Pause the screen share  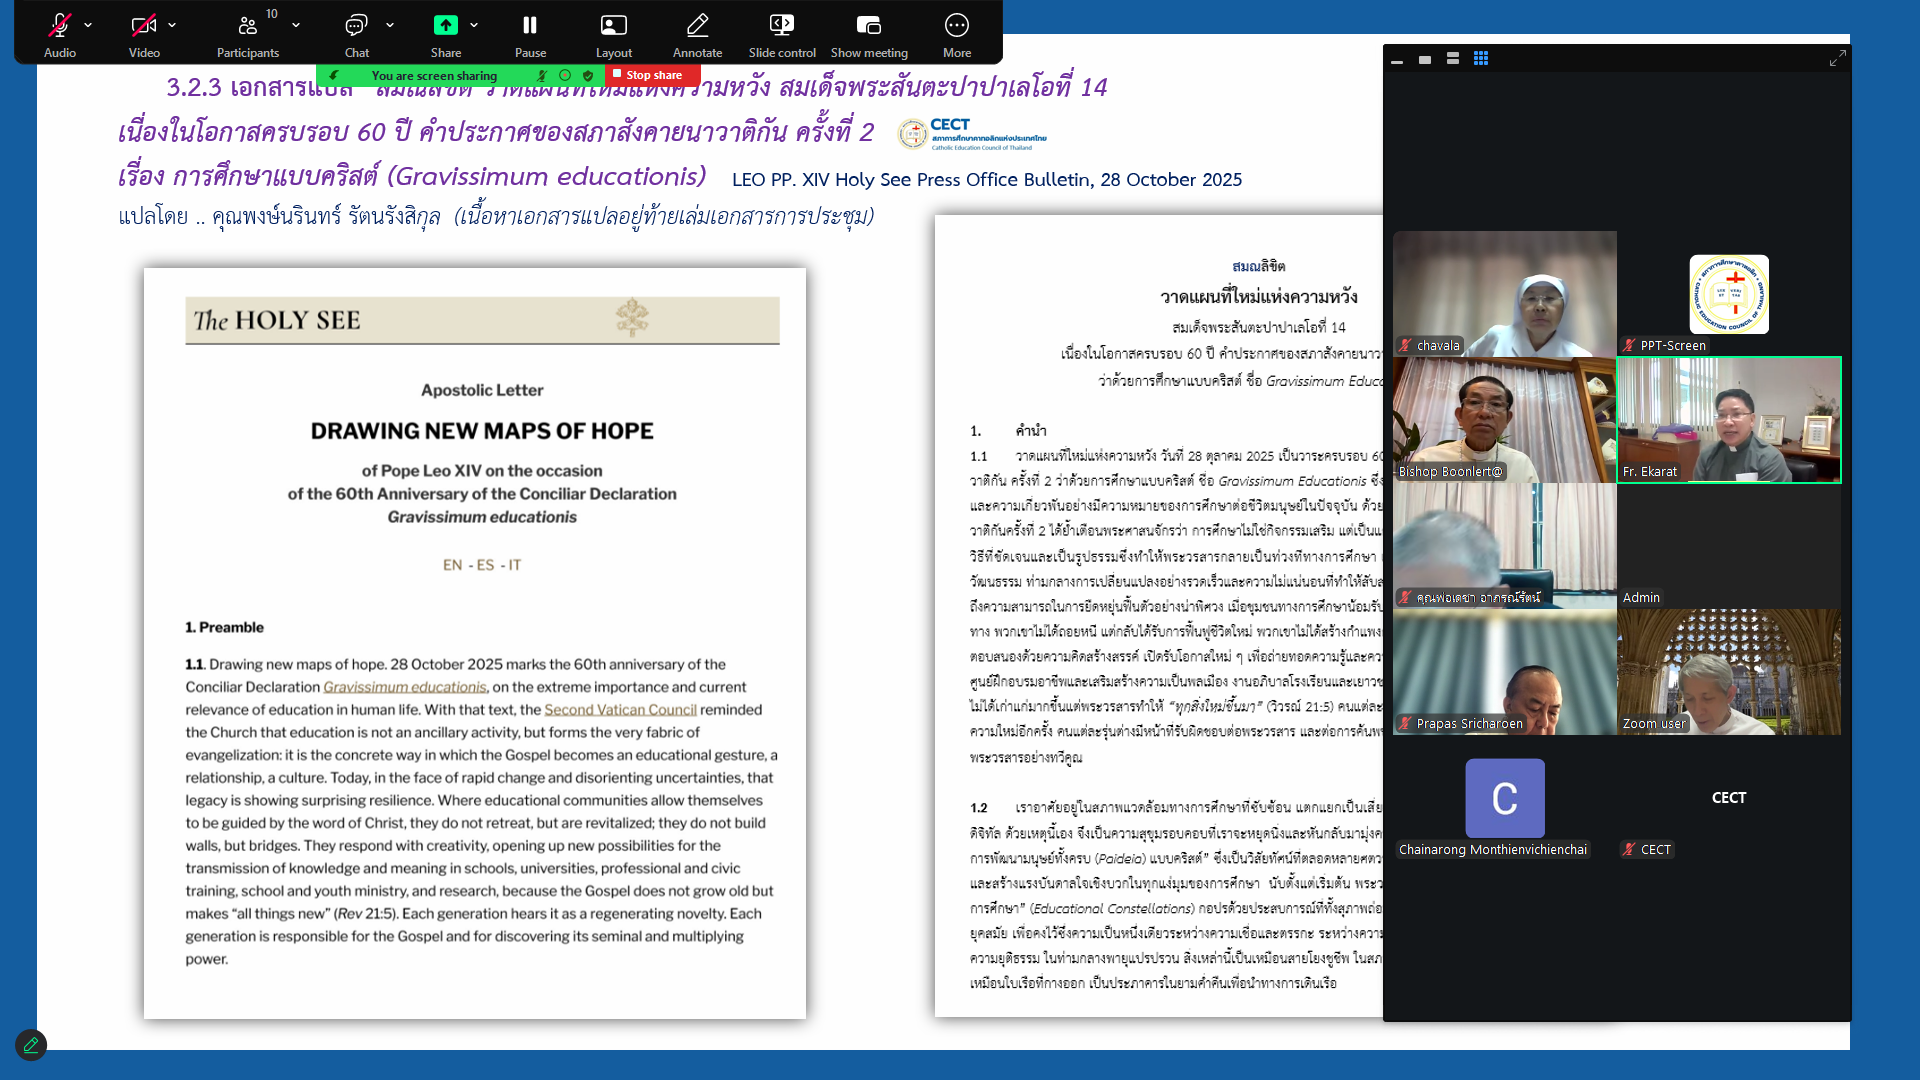tap(530, 26)
